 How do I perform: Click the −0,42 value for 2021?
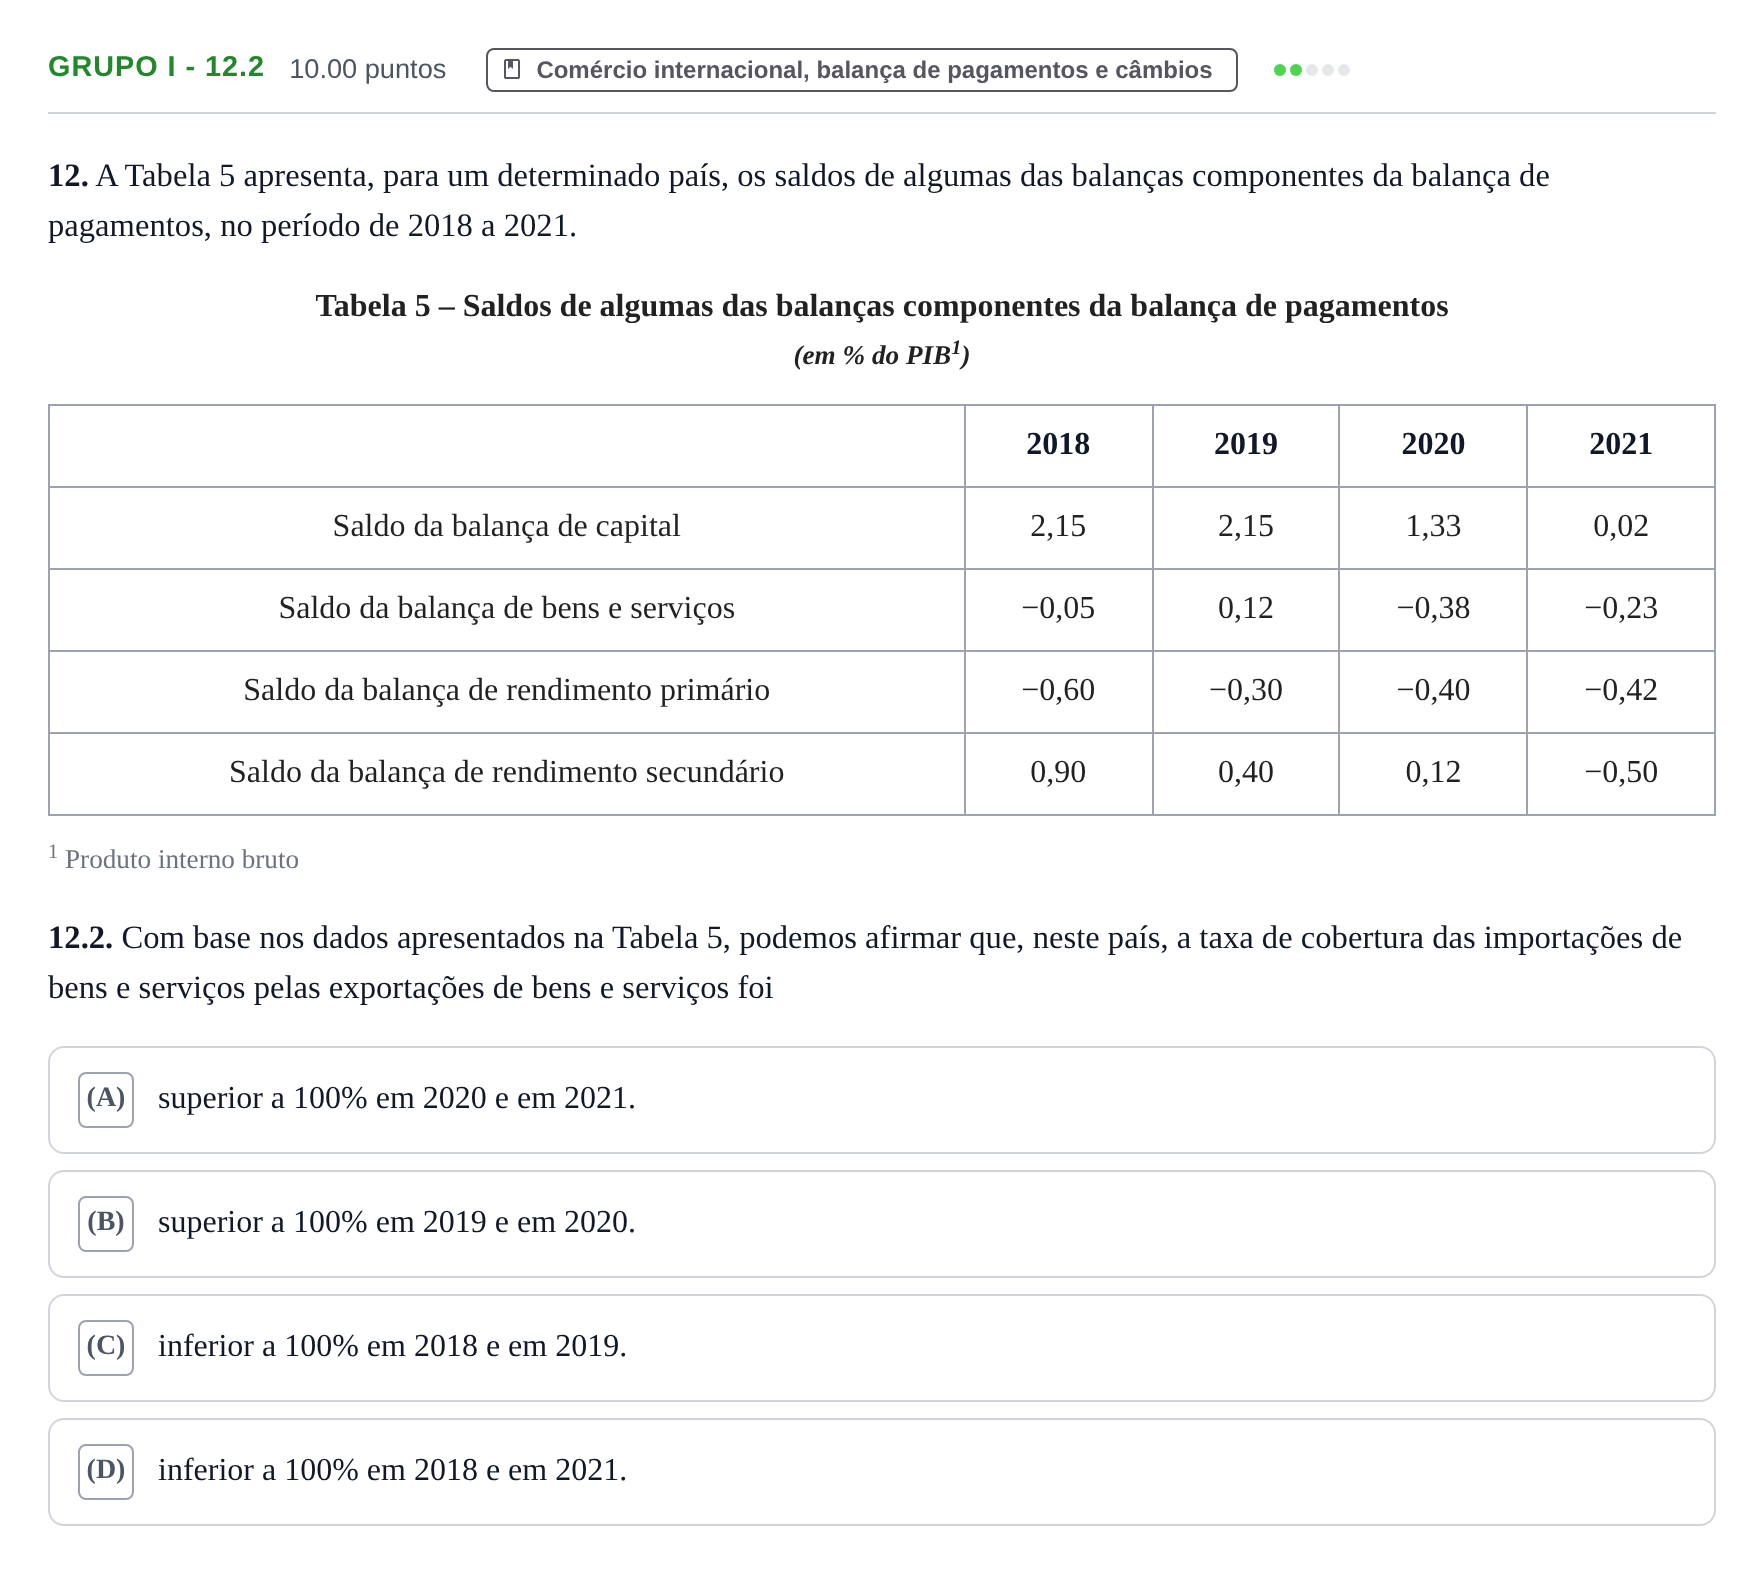[x=1621, y=690]
